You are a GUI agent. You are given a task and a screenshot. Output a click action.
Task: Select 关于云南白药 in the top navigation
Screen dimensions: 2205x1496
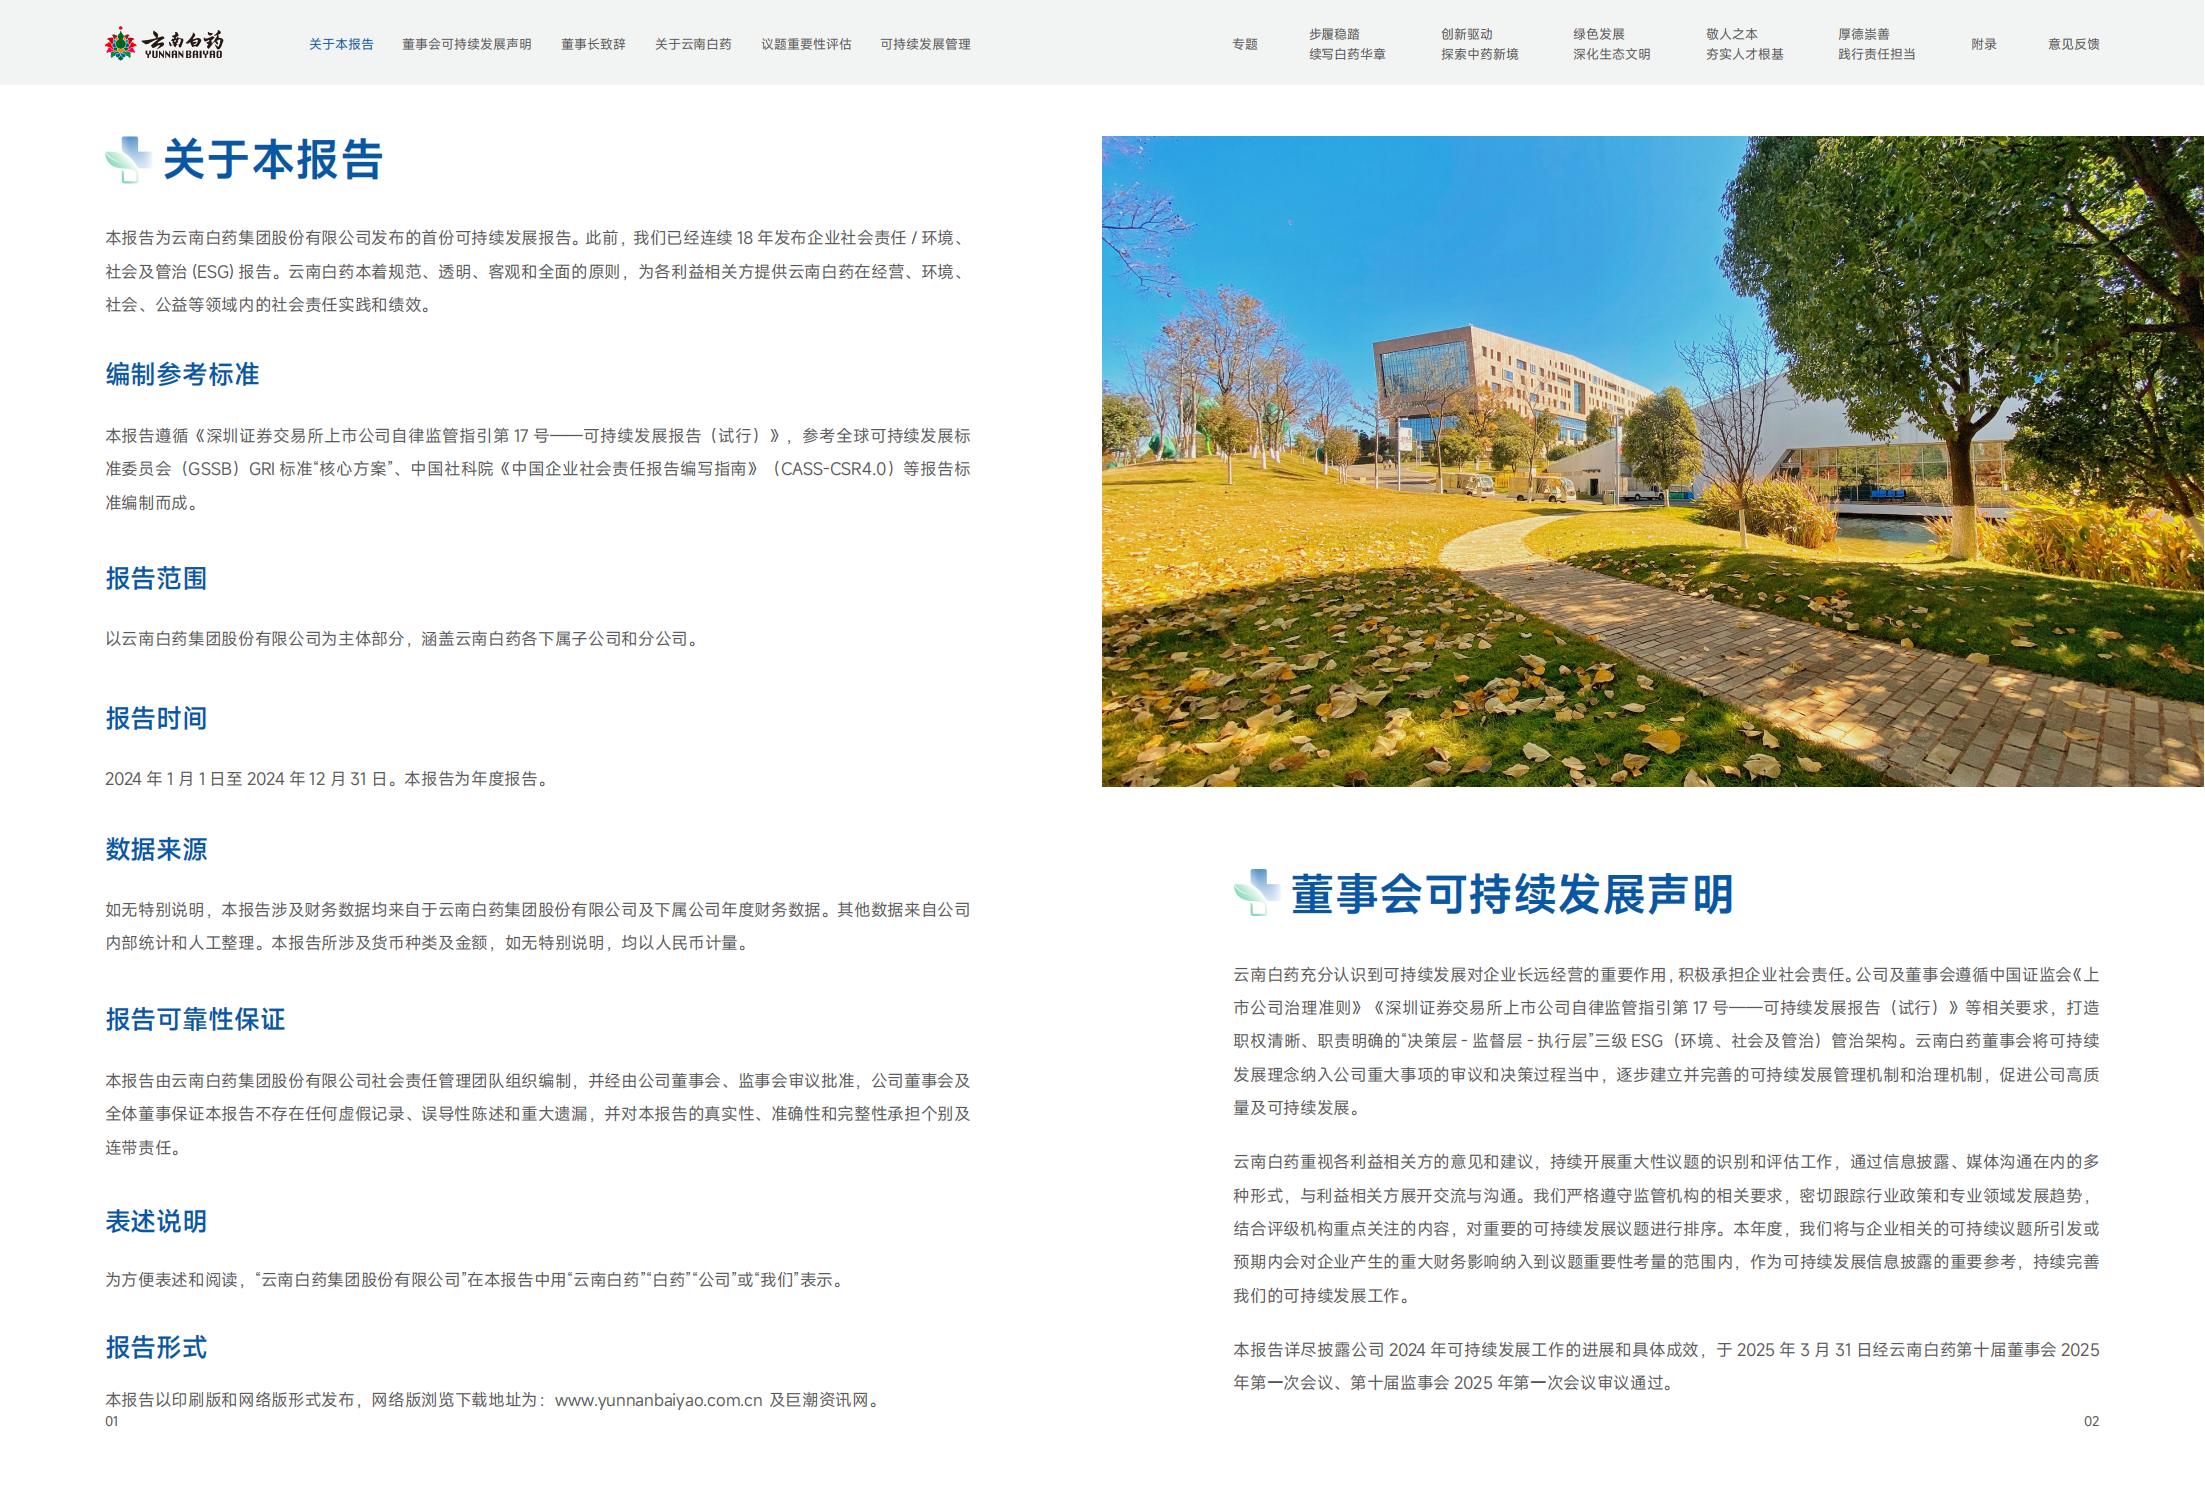[x=693, y=44]
